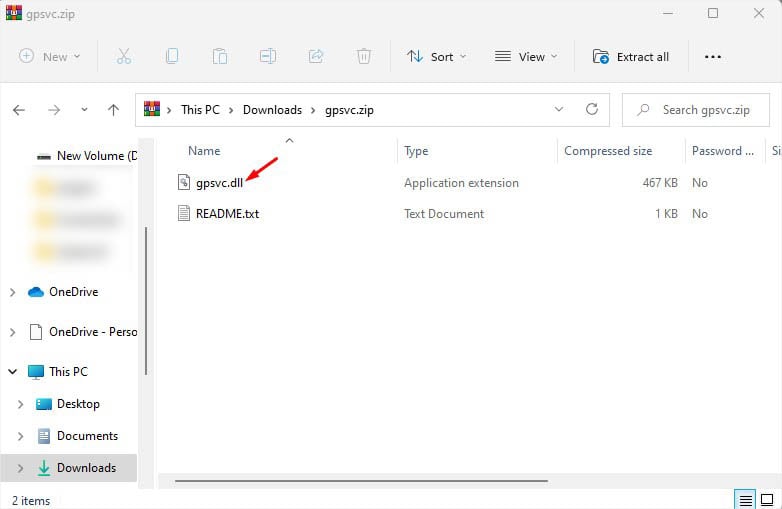
Task: Click the window title bar WinRAR icon
Action: [13, 12]
